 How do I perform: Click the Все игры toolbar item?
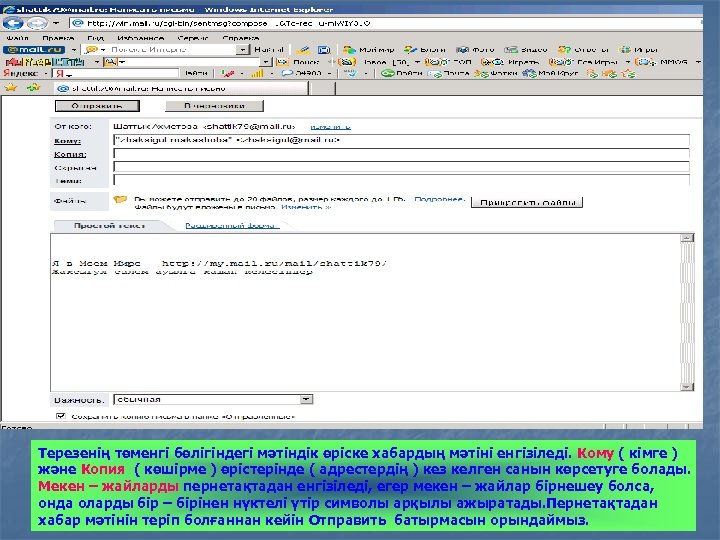tap(583, 62)
